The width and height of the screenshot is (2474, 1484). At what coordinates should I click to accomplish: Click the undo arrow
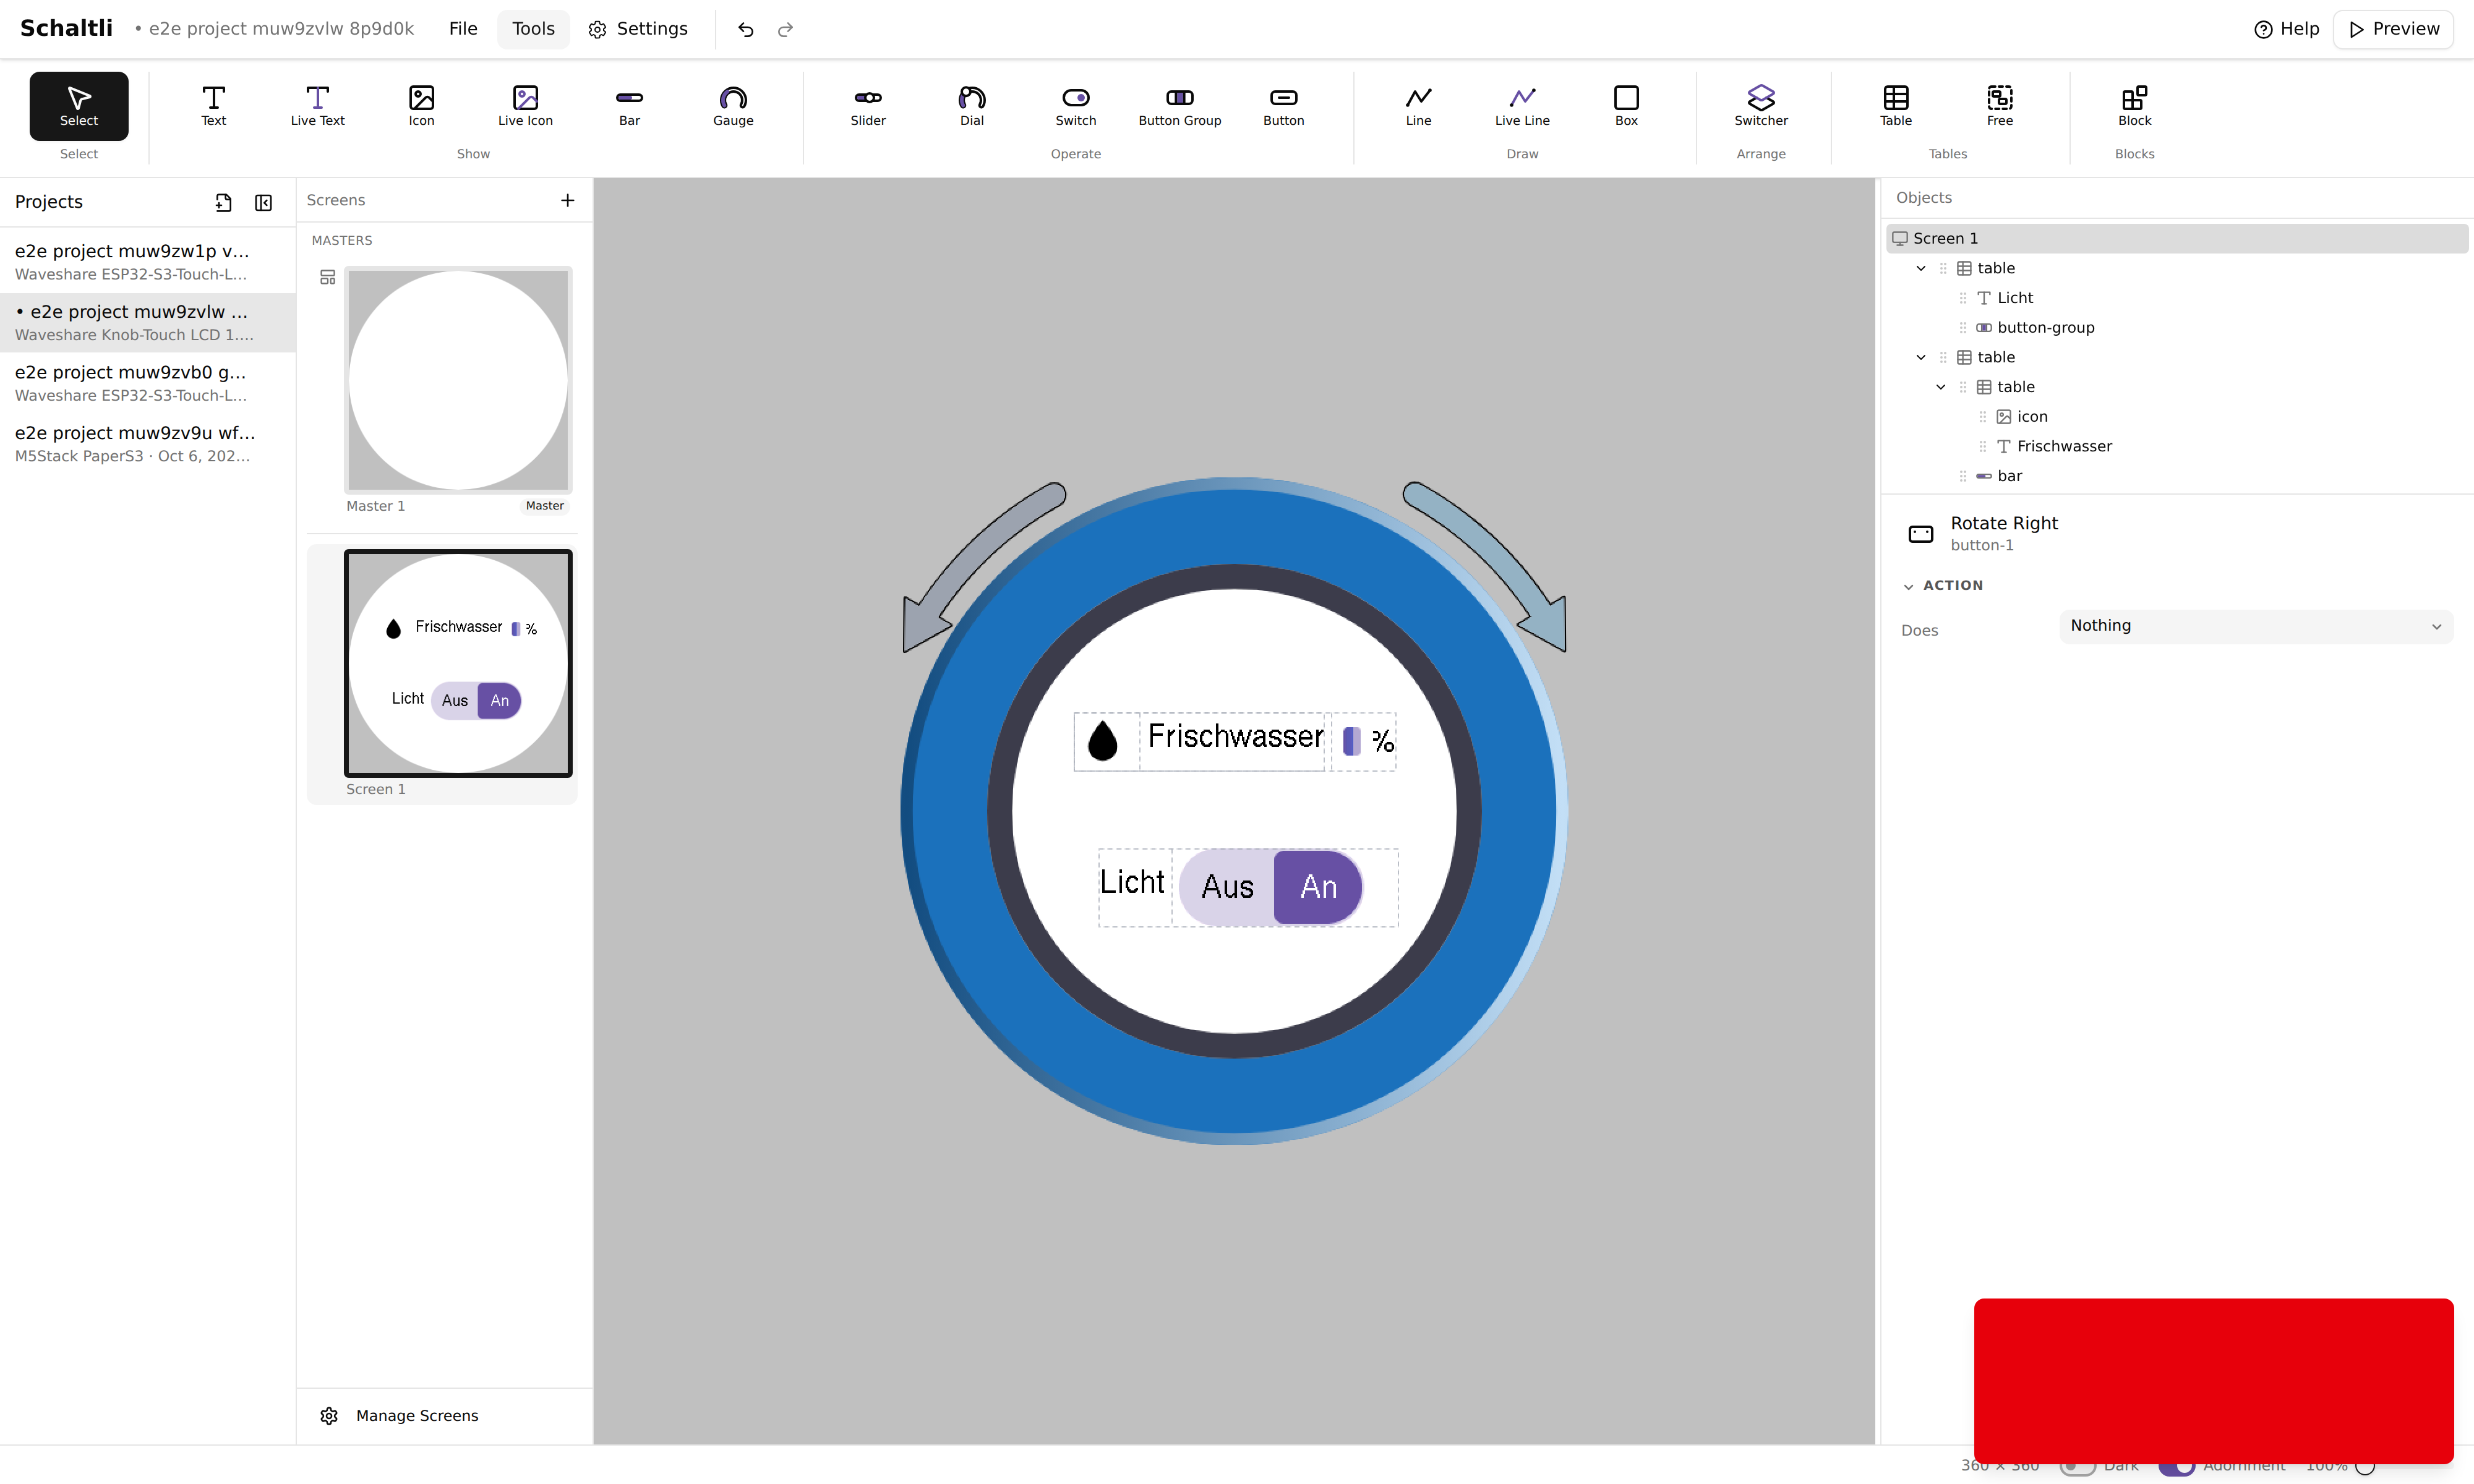(x=746, y=29)
